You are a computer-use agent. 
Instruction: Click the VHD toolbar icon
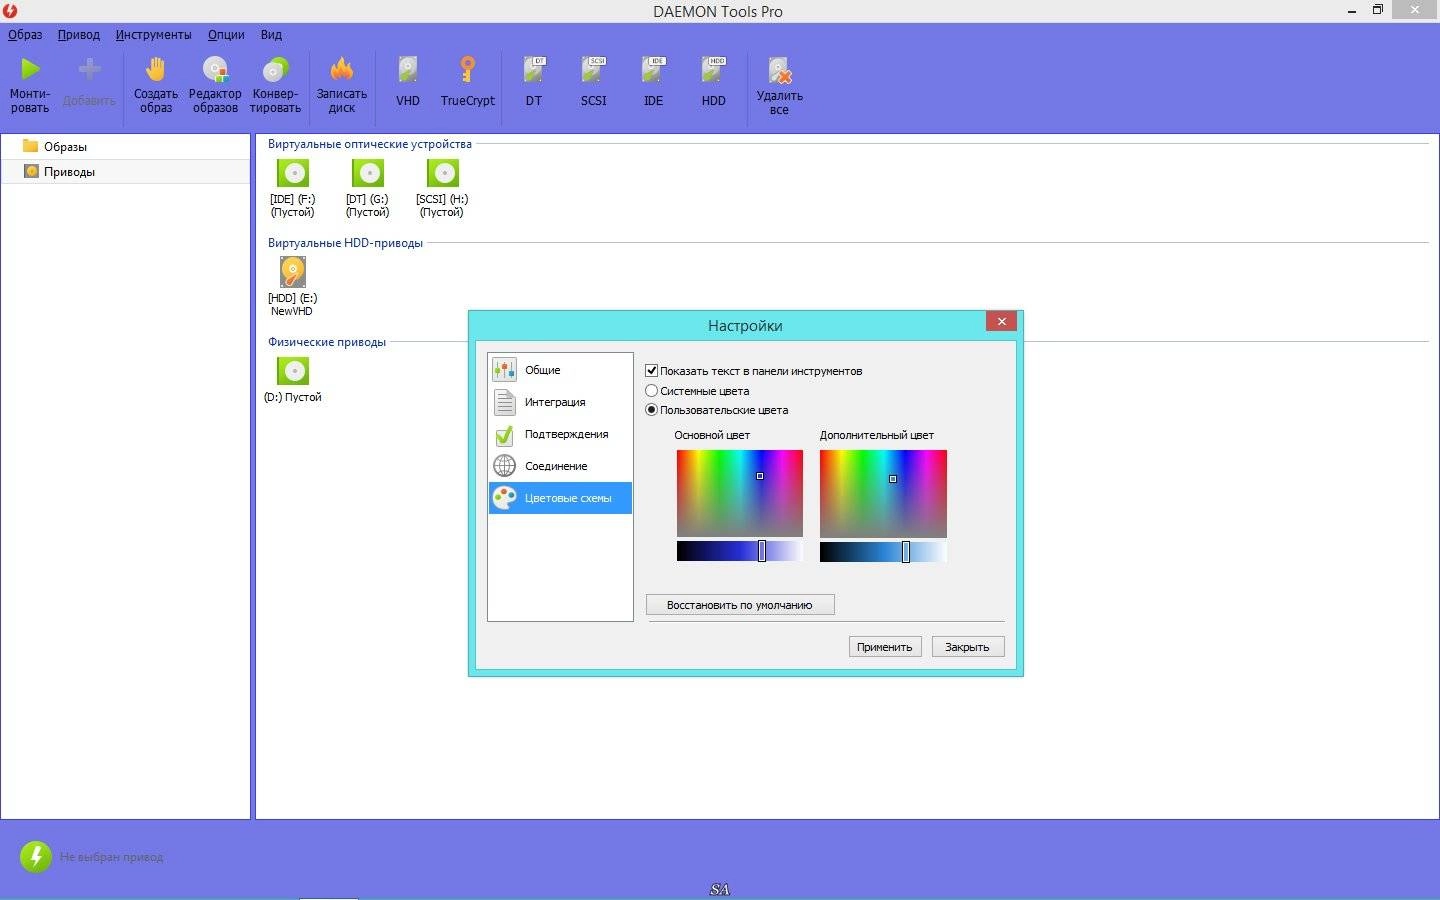408,69
